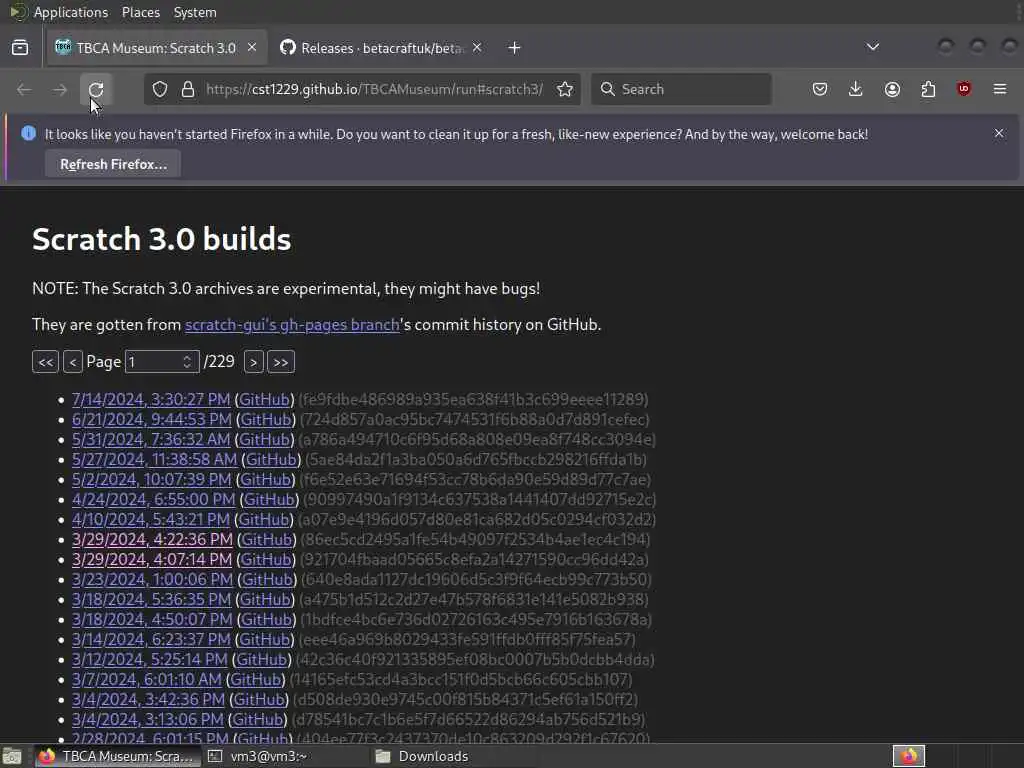This screenshot has height=768, width=1024.
Task: Open the 4/24/2024, 6:55:00 PM build
Action: (x=153, y=500)
